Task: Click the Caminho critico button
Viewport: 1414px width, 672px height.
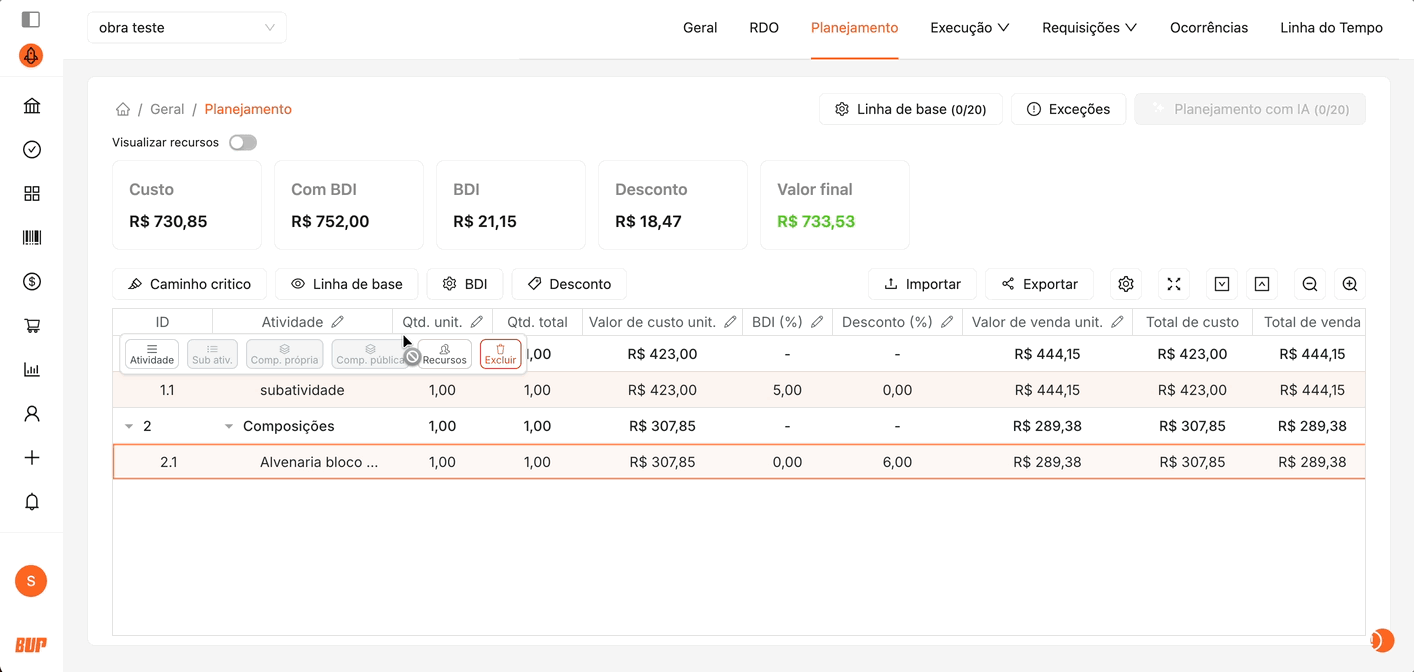Action: tap(189, 284)
